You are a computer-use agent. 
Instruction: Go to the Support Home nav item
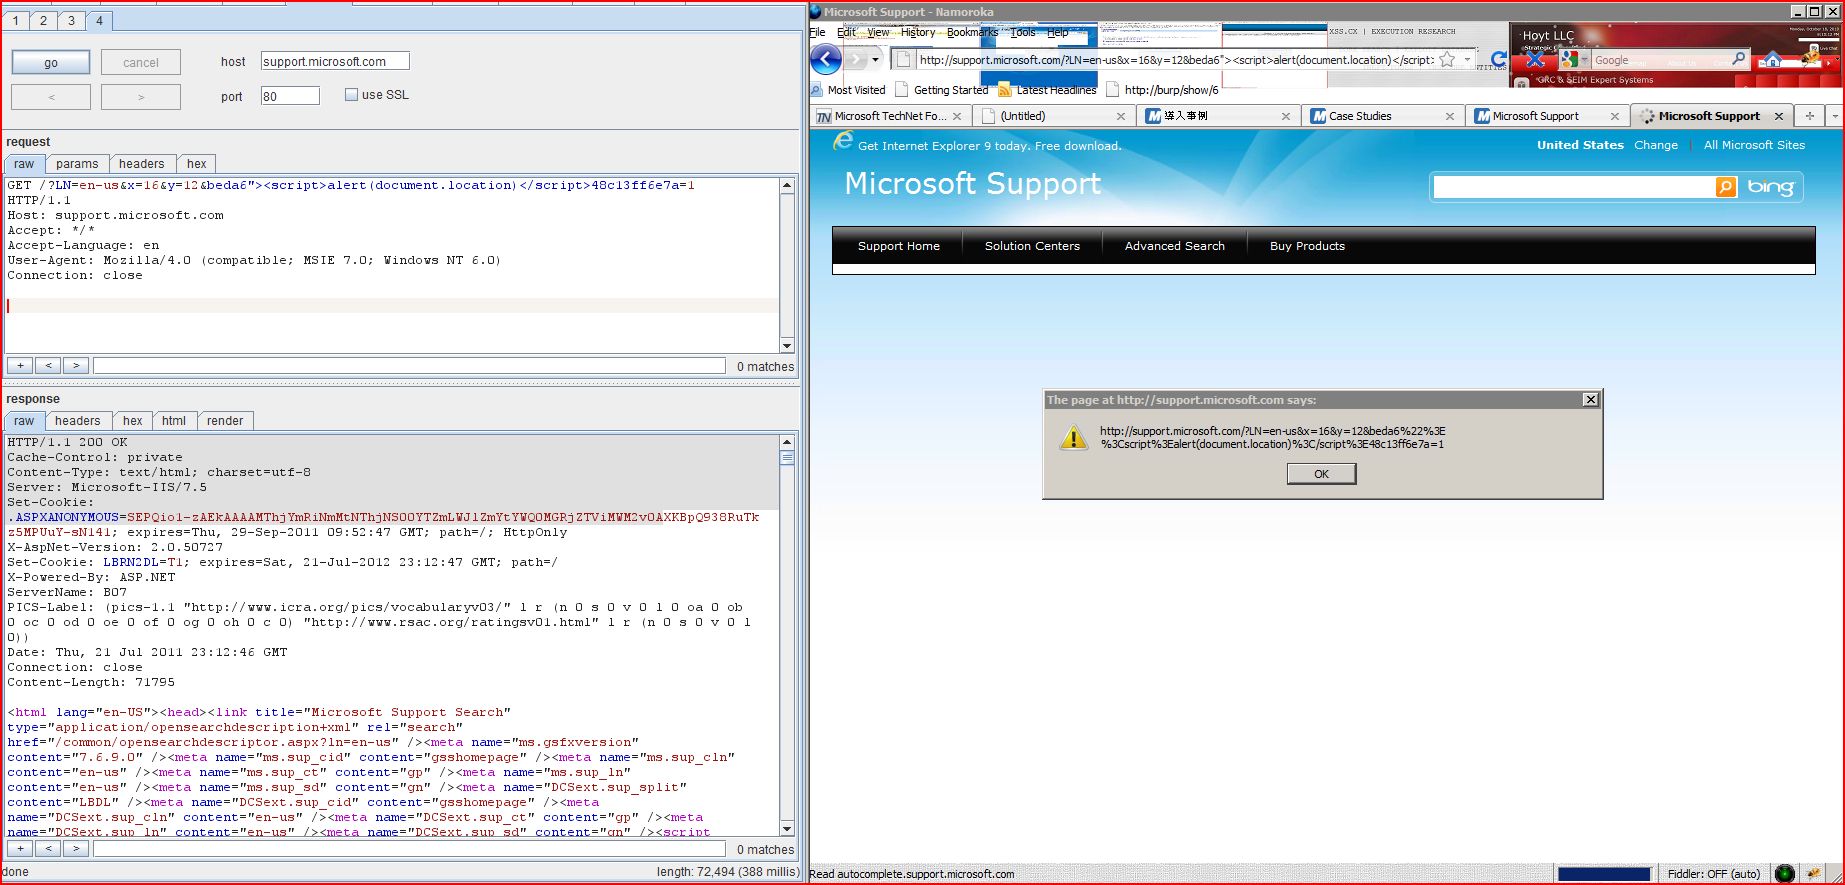pos(898,246)
